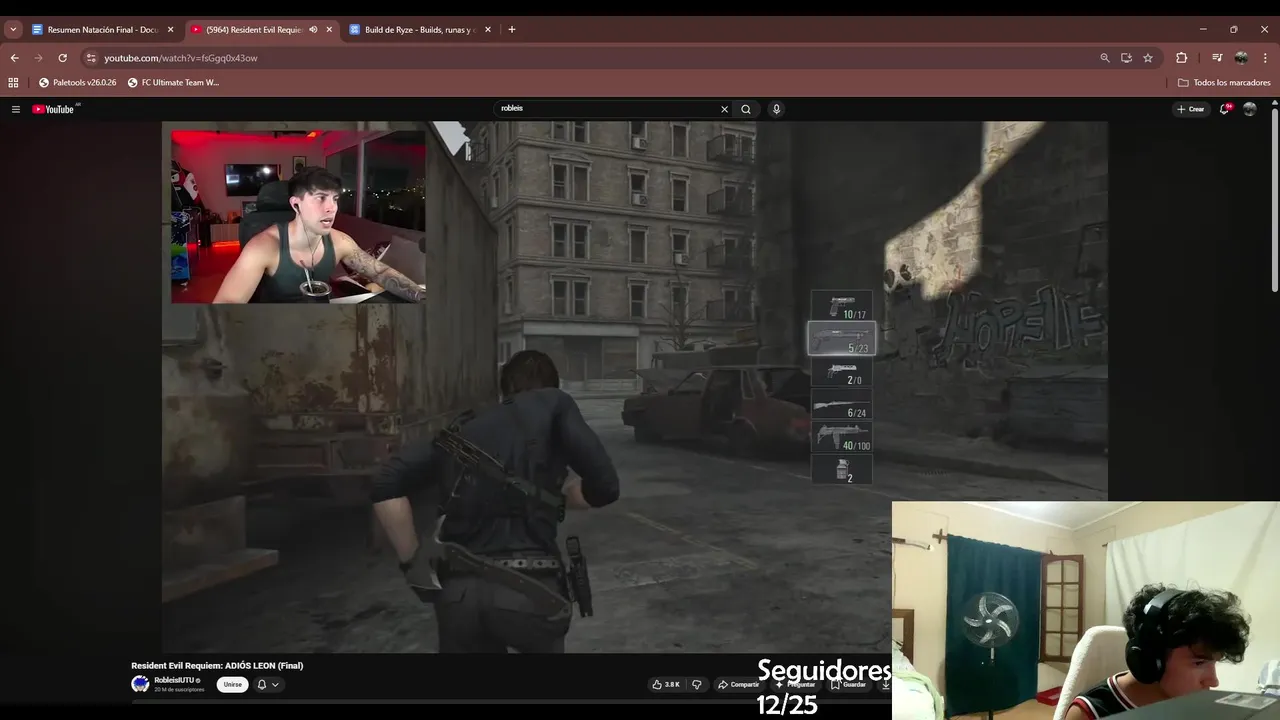Open the apps grid in the bookmarks bar

[13, 83]
